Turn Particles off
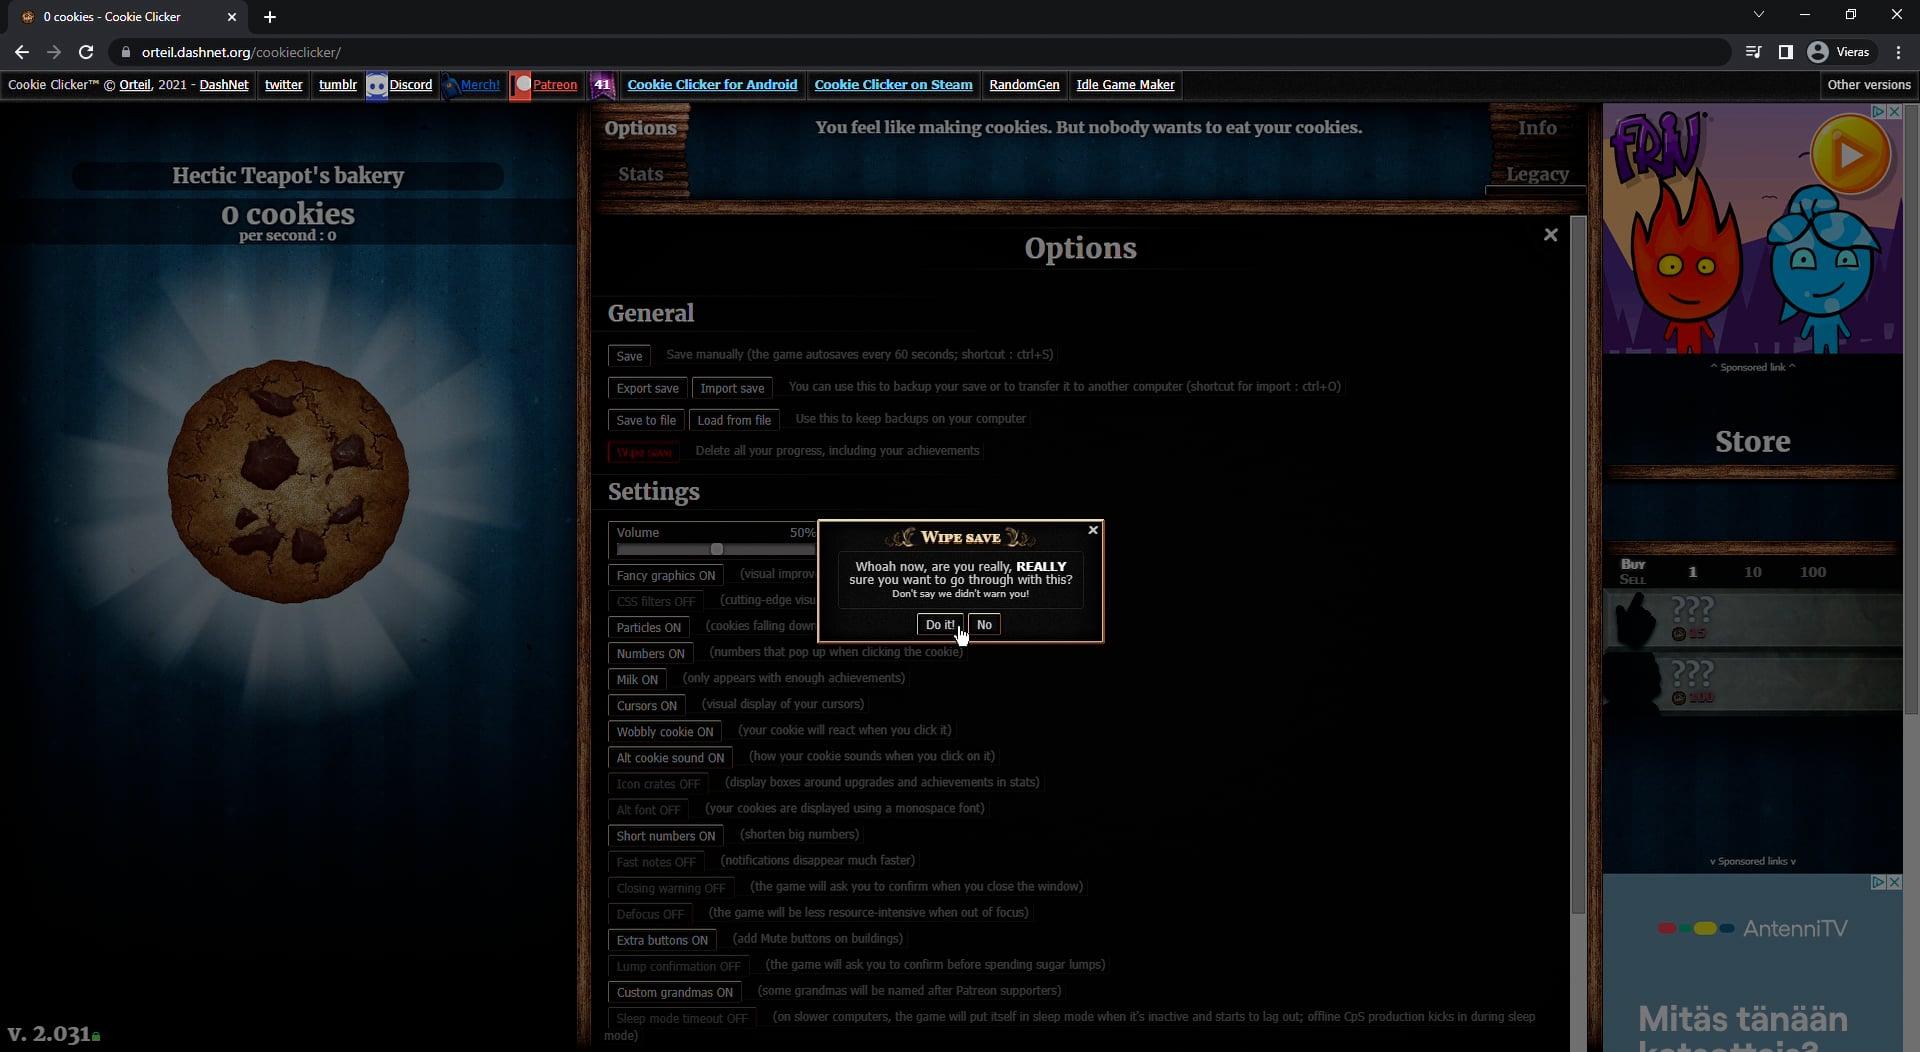Screen dimensions: 1920x1052 [x=648, y=627]
